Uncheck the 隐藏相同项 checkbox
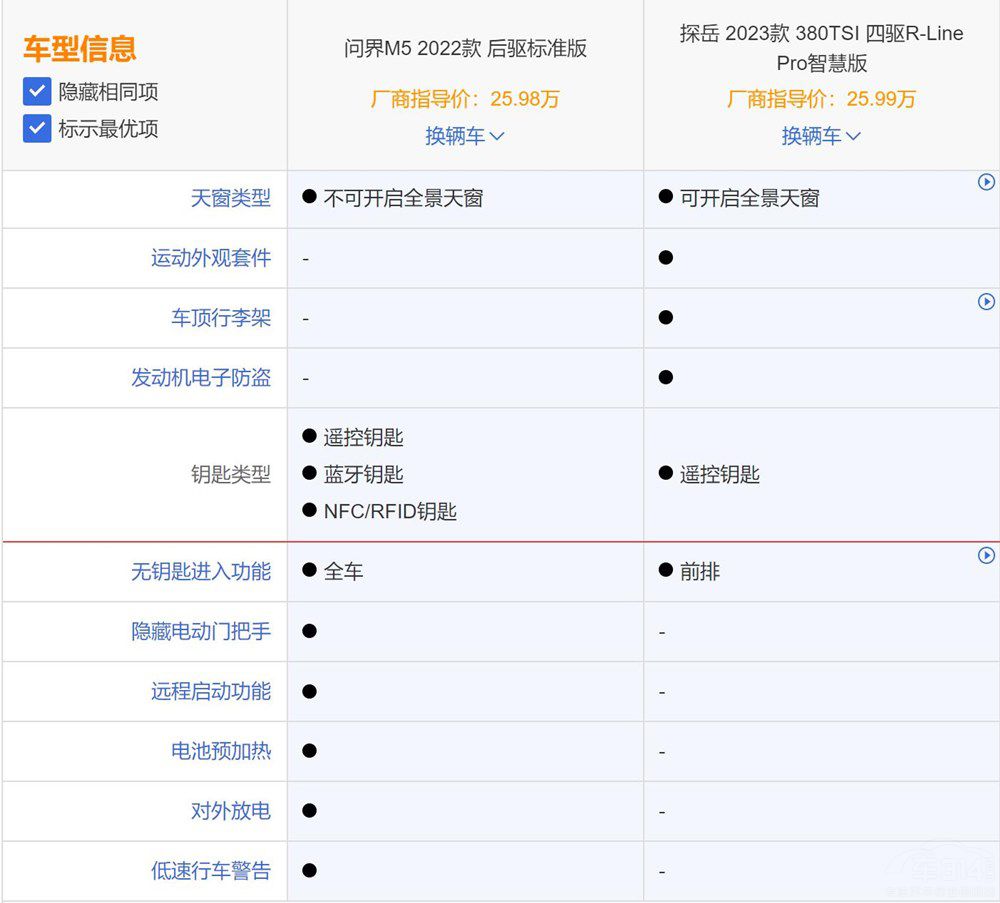 pyautogui.click(x=37, y=92)
